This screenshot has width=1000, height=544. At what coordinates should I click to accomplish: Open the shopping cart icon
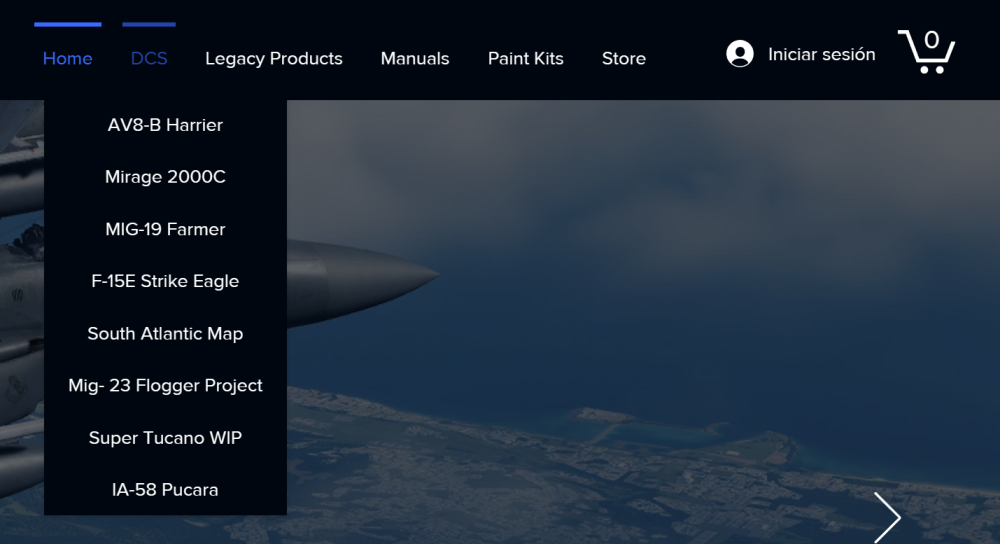tap(927, 52)
